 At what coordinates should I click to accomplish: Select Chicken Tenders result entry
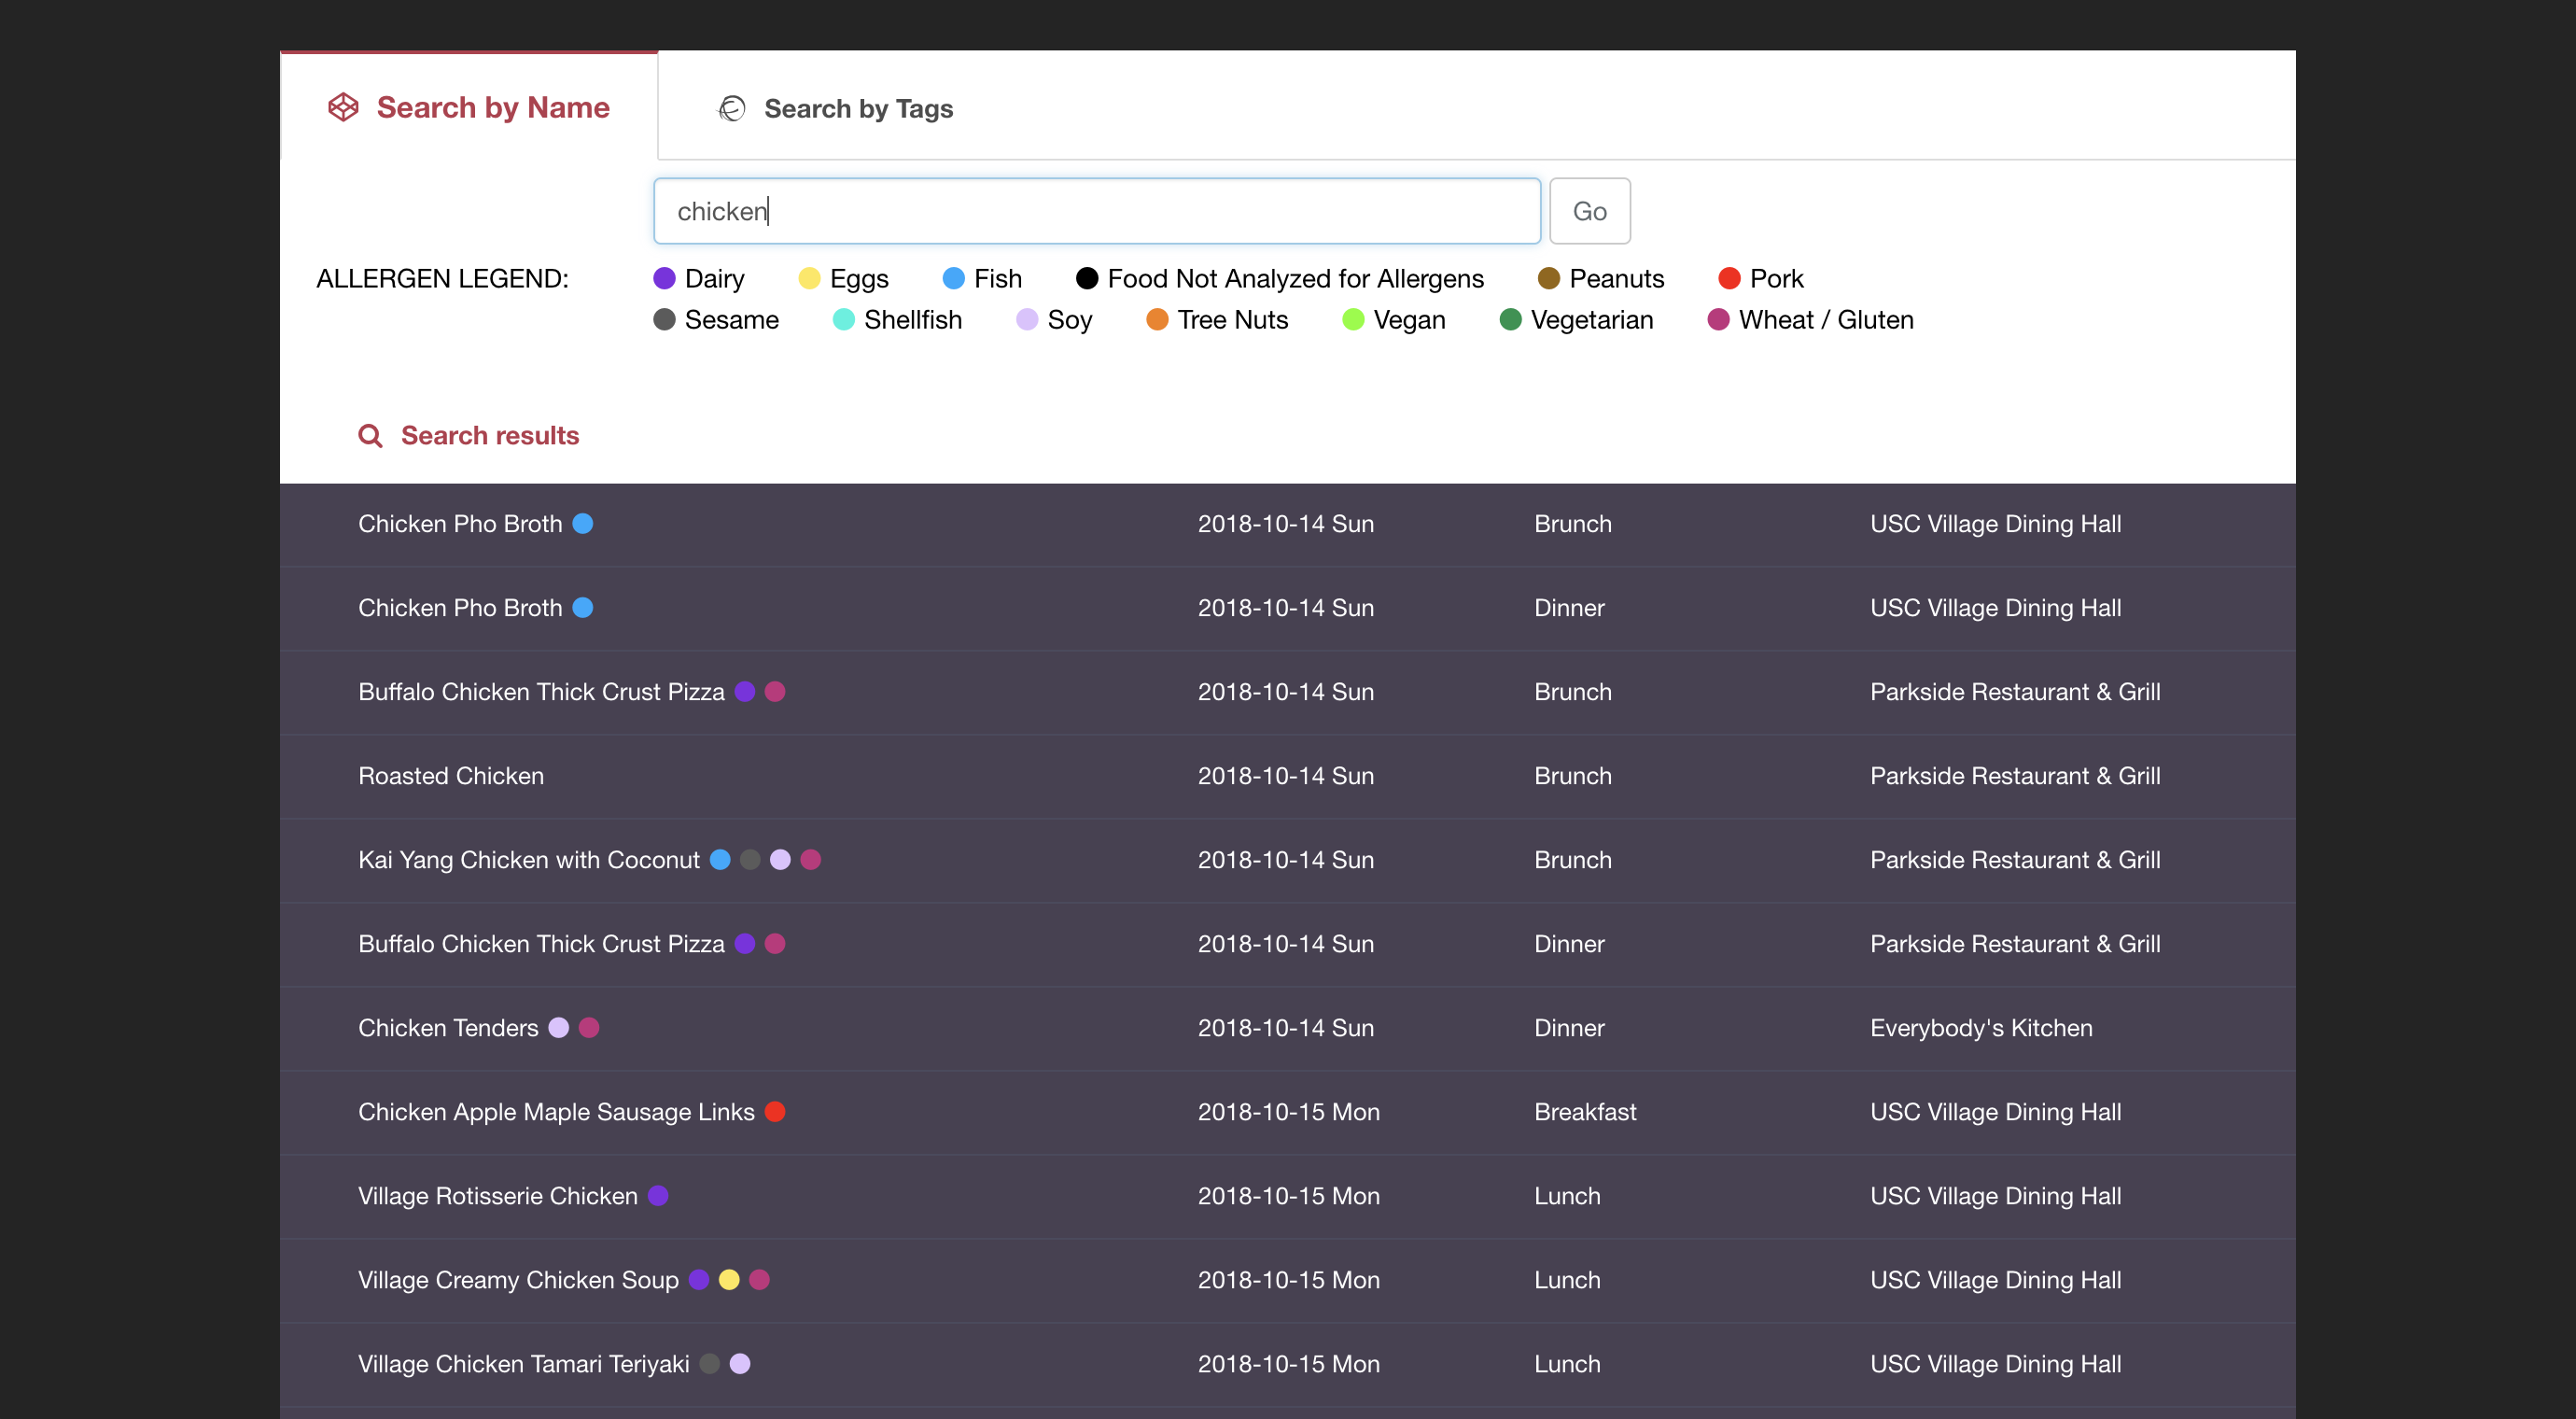(x=448, y=1028)
